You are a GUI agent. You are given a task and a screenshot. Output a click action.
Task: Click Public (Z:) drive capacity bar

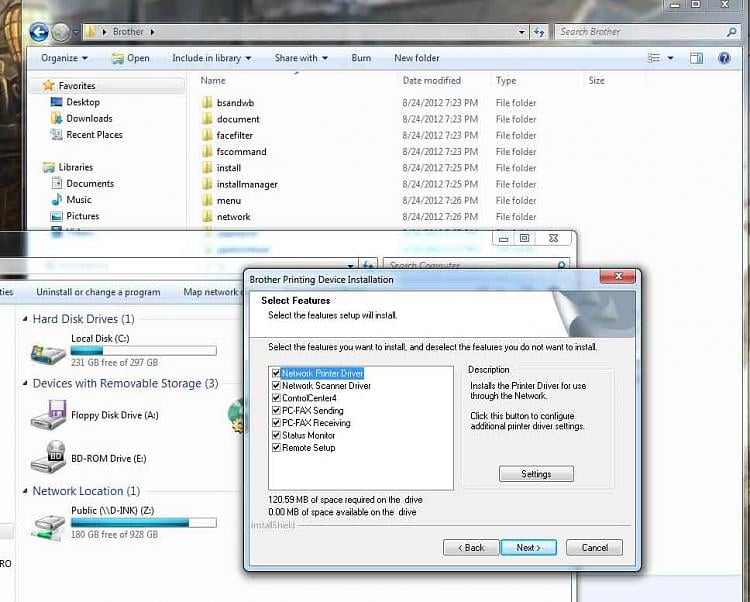coord(143,523)
